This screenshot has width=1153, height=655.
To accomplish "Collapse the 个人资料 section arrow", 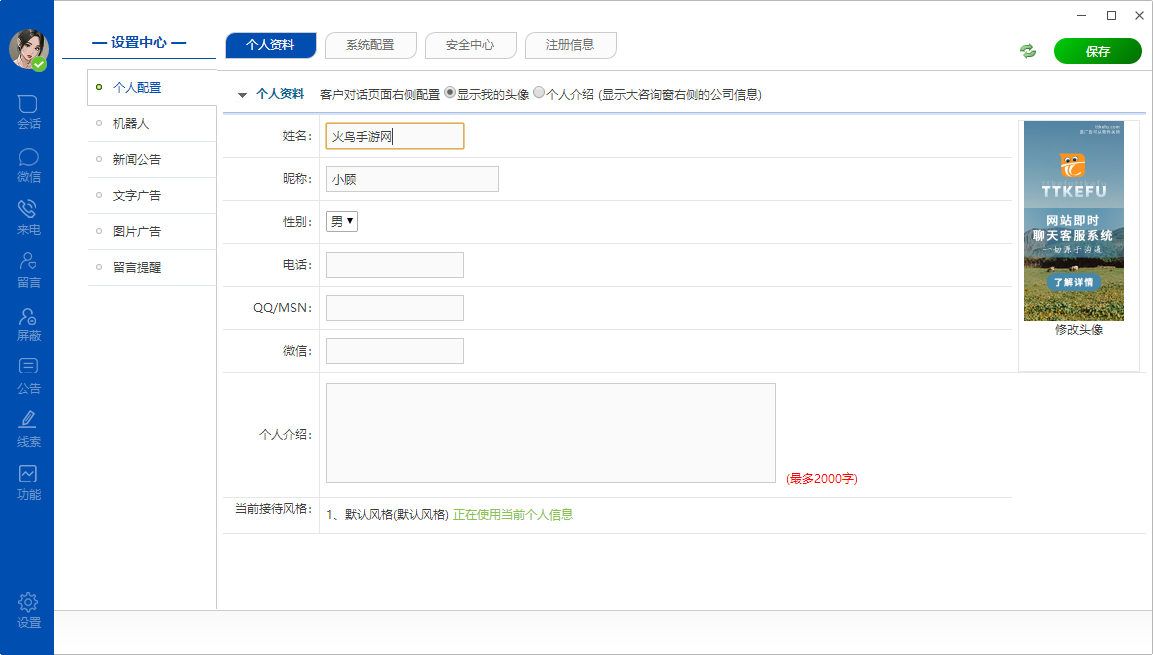I will [242, 95].
